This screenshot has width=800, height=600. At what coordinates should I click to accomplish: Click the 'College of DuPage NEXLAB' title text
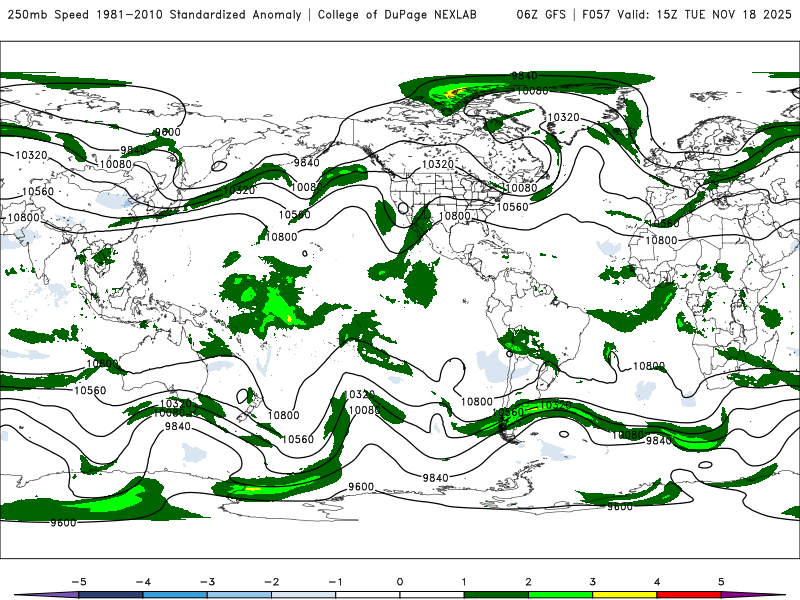point(397,15)
